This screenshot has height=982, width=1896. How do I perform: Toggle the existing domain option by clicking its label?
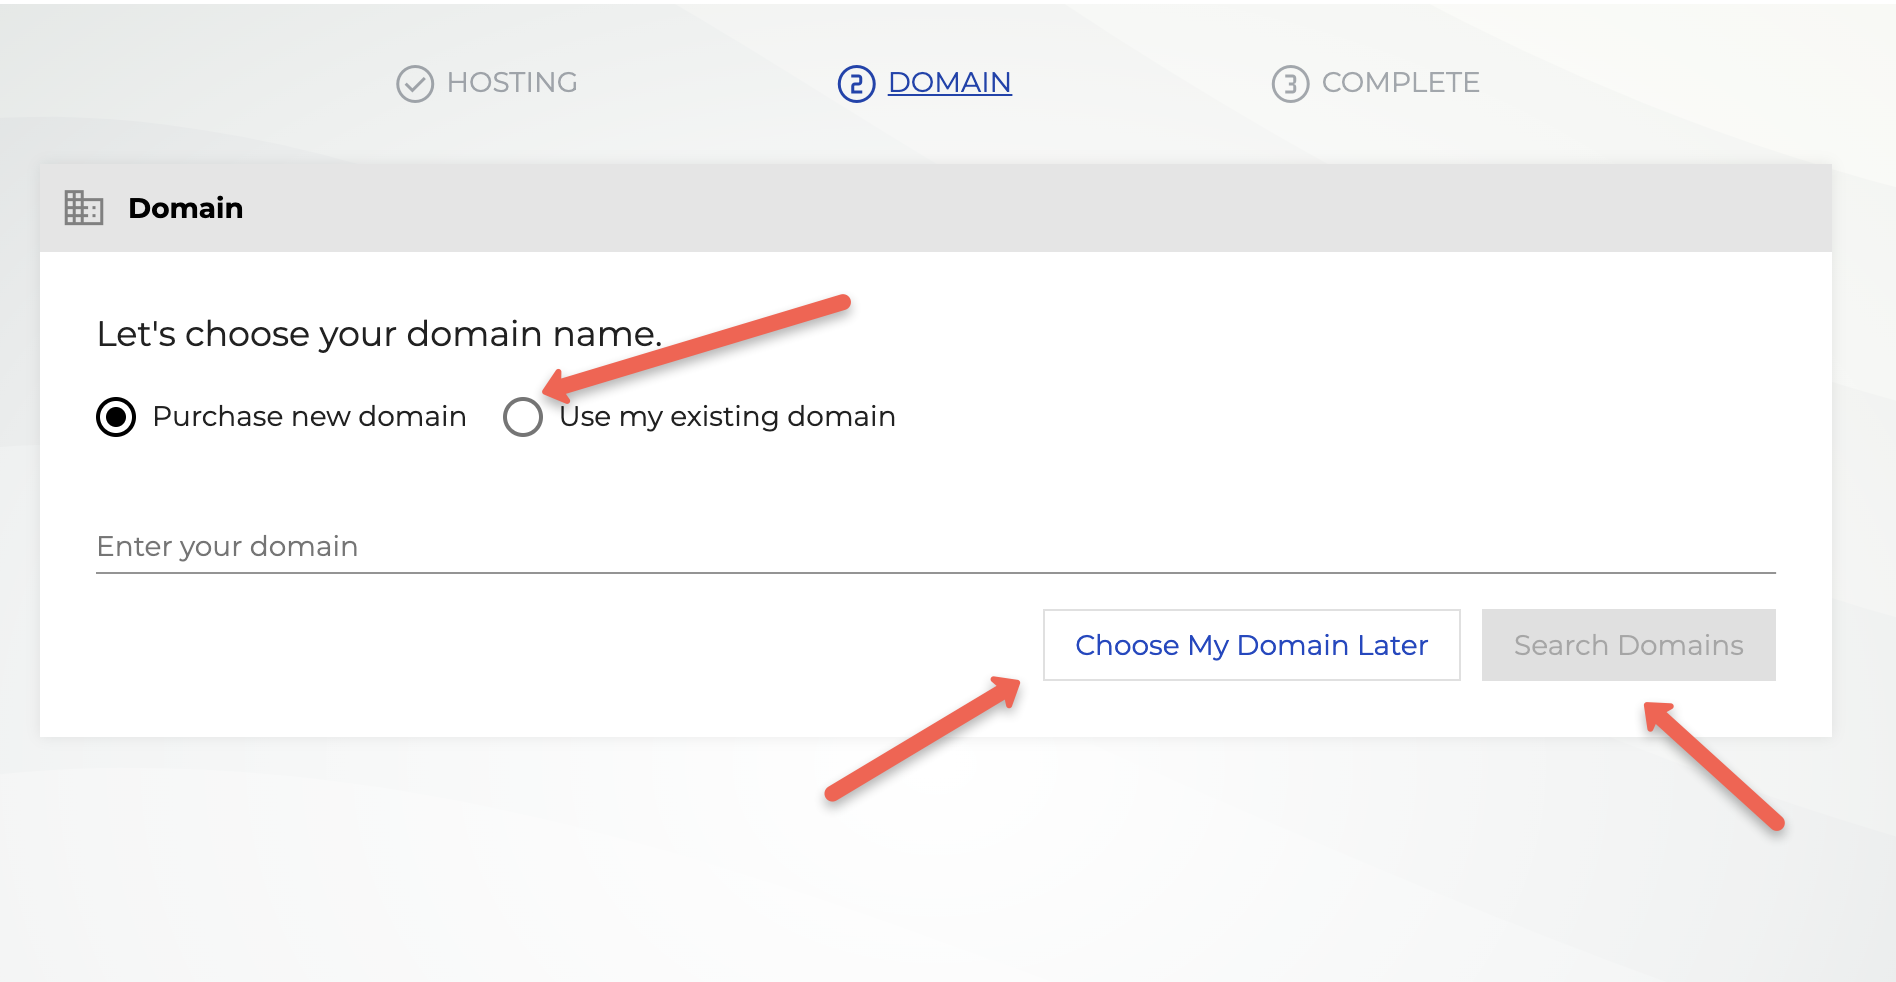(x=726, y=417)
